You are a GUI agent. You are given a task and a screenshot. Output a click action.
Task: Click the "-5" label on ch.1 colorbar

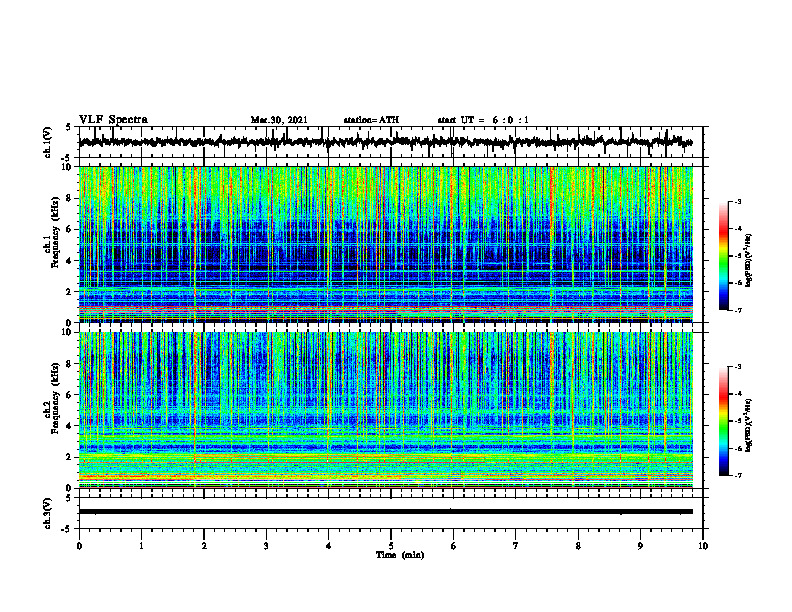coord(737,256)
